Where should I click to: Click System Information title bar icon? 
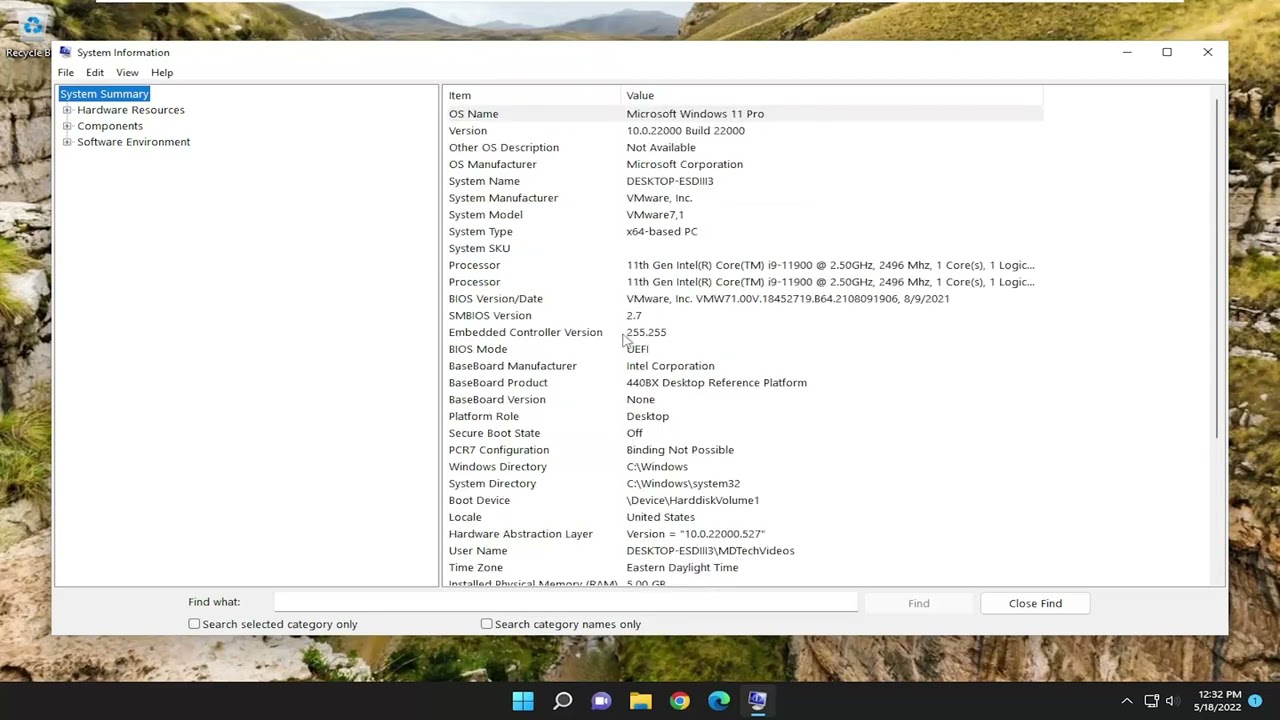pyautogui.click(x=65, y=52)
